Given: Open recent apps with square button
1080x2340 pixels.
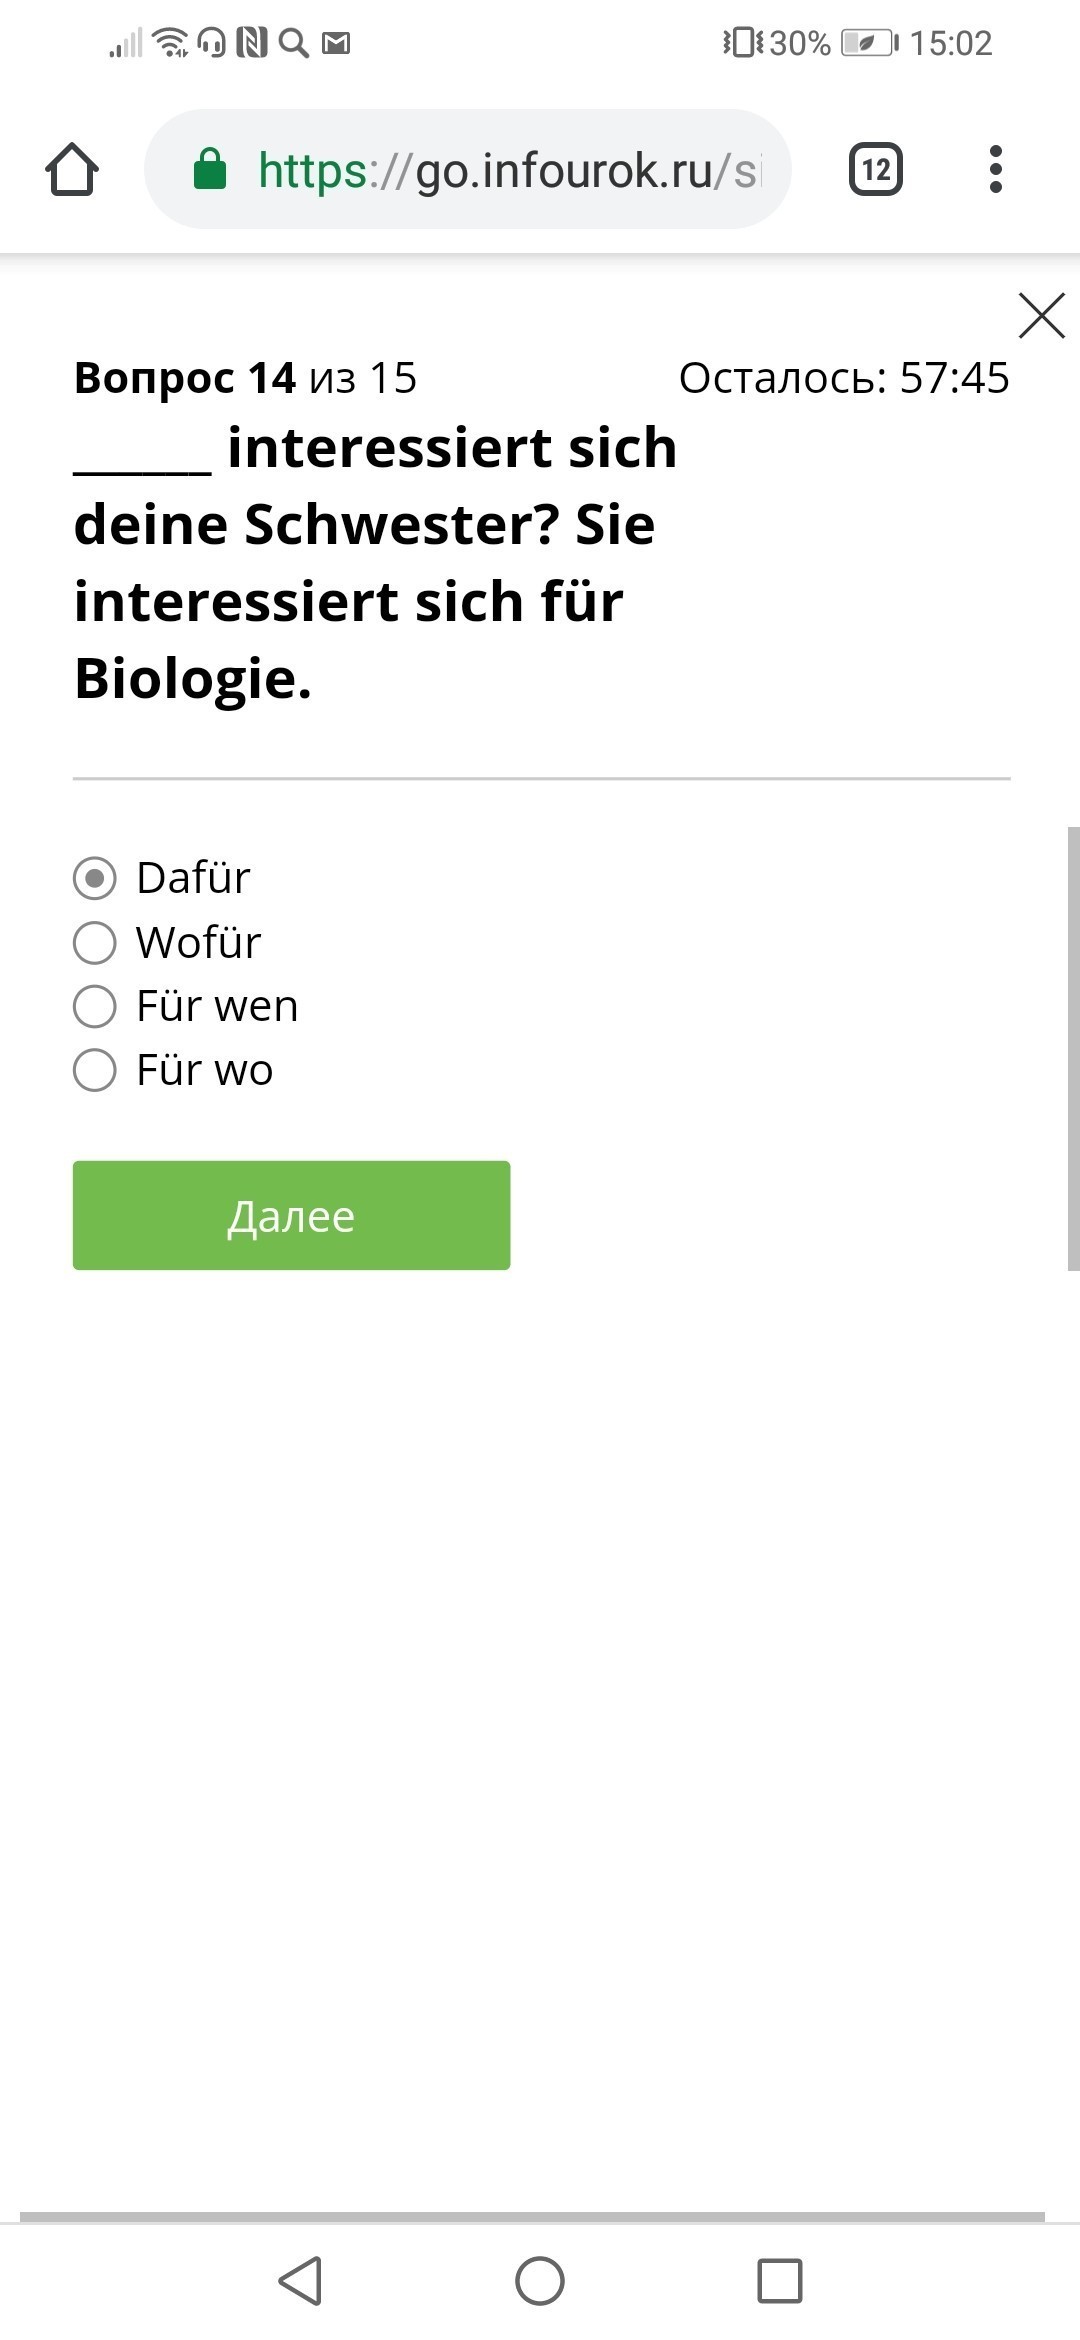Looking at the screenshot, I should click(x=780, y=2281).
